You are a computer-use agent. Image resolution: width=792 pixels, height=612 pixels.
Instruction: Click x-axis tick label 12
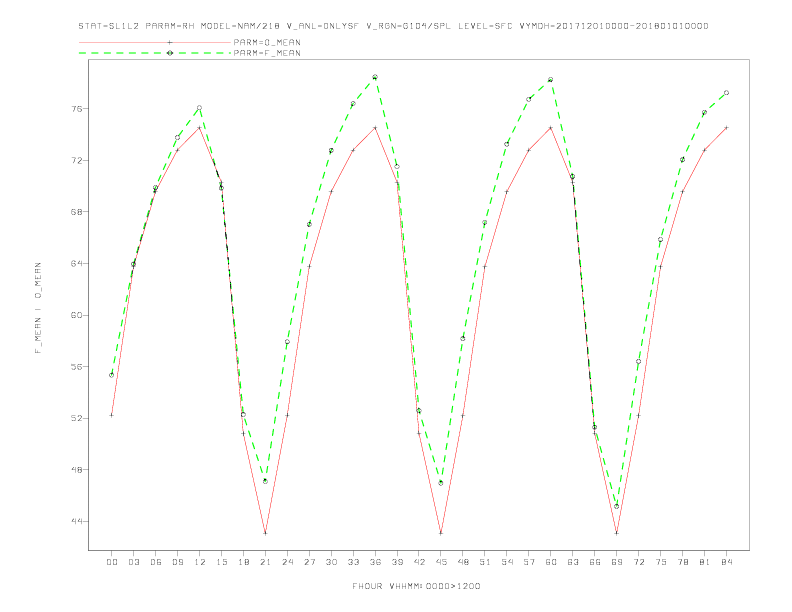[x=200, y=562]
